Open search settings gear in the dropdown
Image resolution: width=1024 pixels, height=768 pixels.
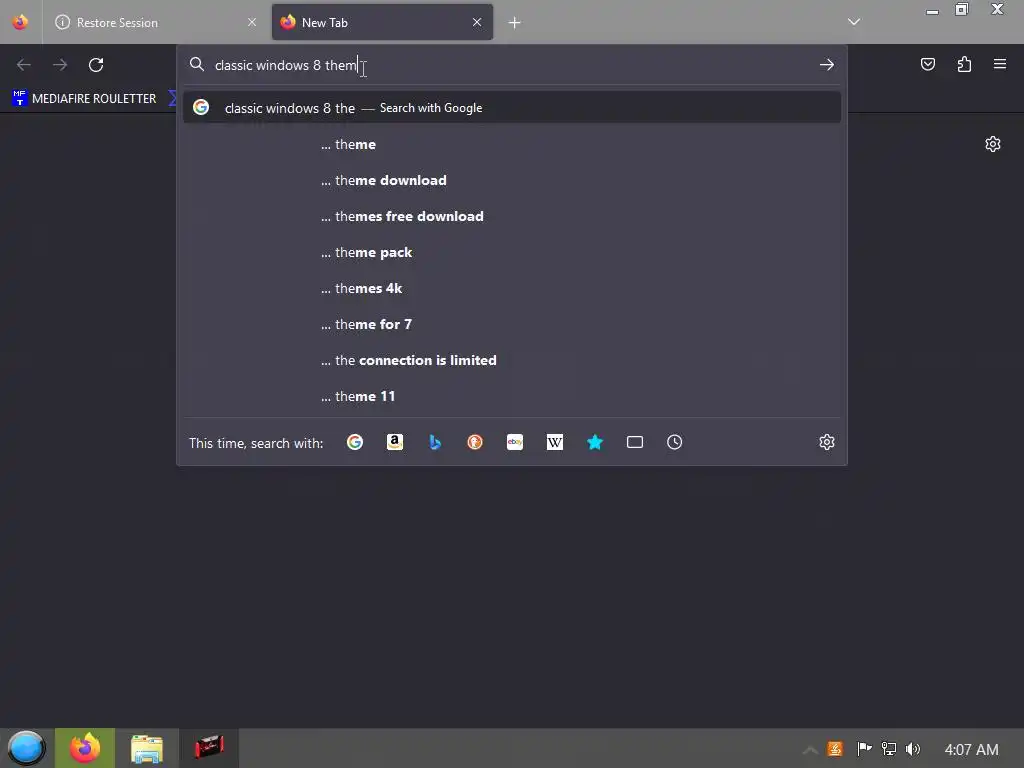tap(827, 442)
